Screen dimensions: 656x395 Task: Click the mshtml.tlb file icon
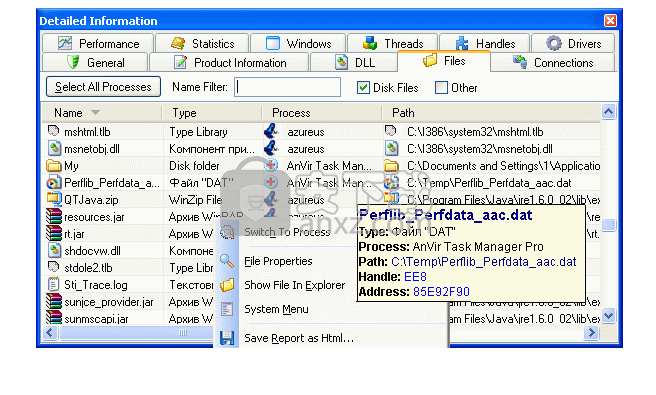[53, 131]
